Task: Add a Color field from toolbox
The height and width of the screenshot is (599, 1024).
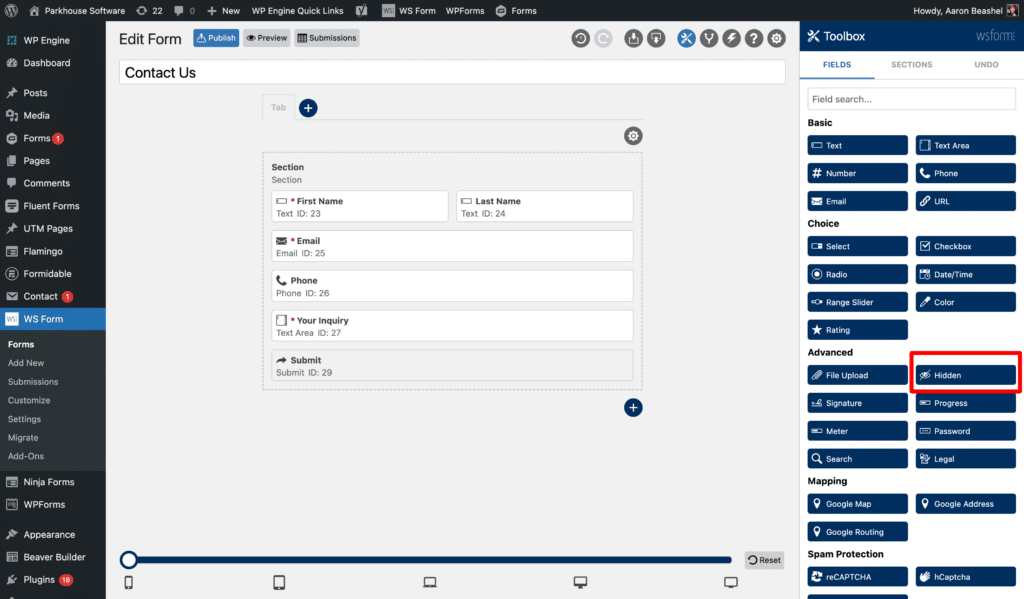Action: 965,302
